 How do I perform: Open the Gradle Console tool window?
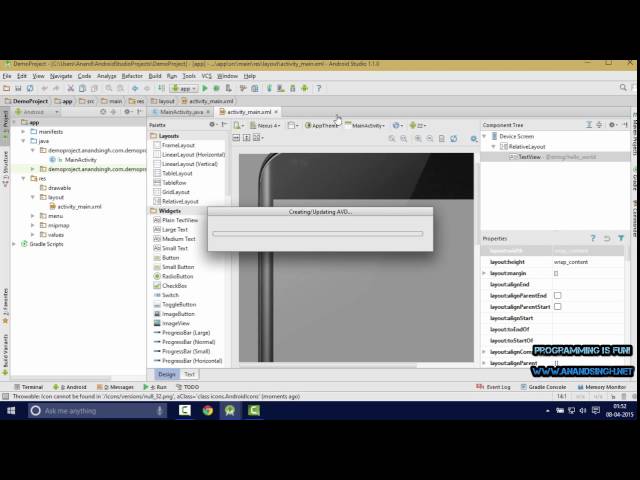(x=543, y=387)
